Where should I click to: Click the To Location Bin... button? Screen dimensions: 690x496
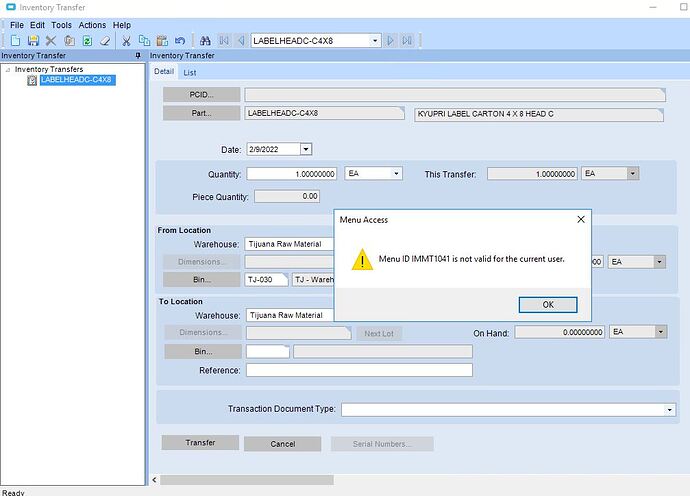point(203,352)
